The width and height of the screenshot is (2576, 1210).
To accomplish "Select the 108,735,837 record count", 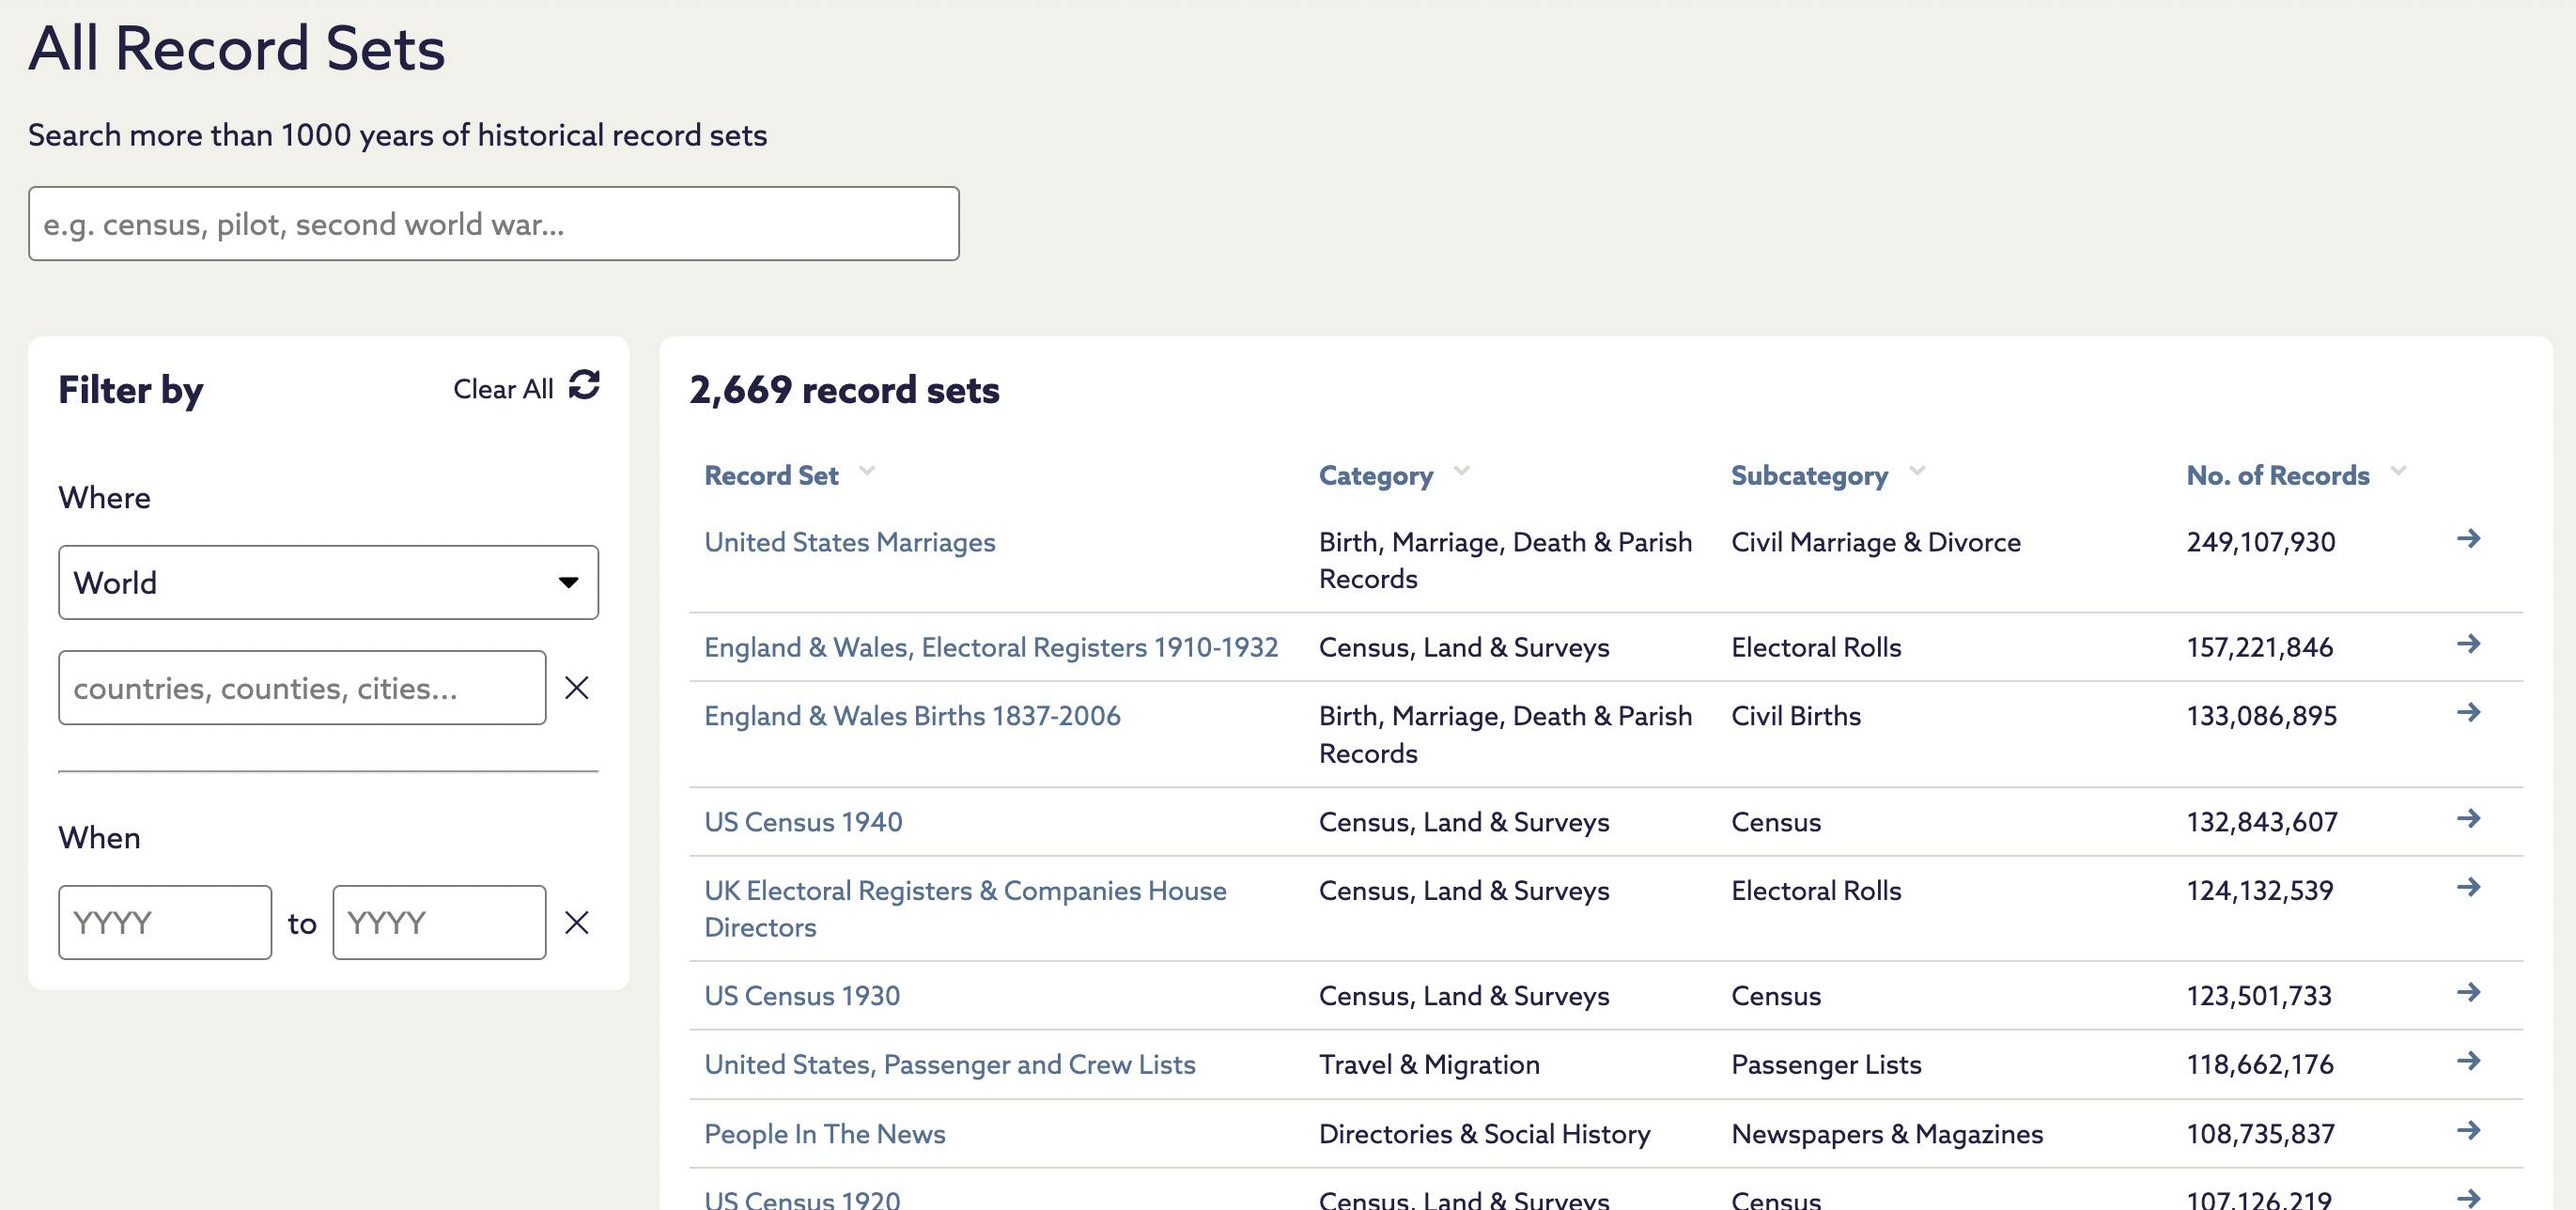I will click(2260, 1134).
